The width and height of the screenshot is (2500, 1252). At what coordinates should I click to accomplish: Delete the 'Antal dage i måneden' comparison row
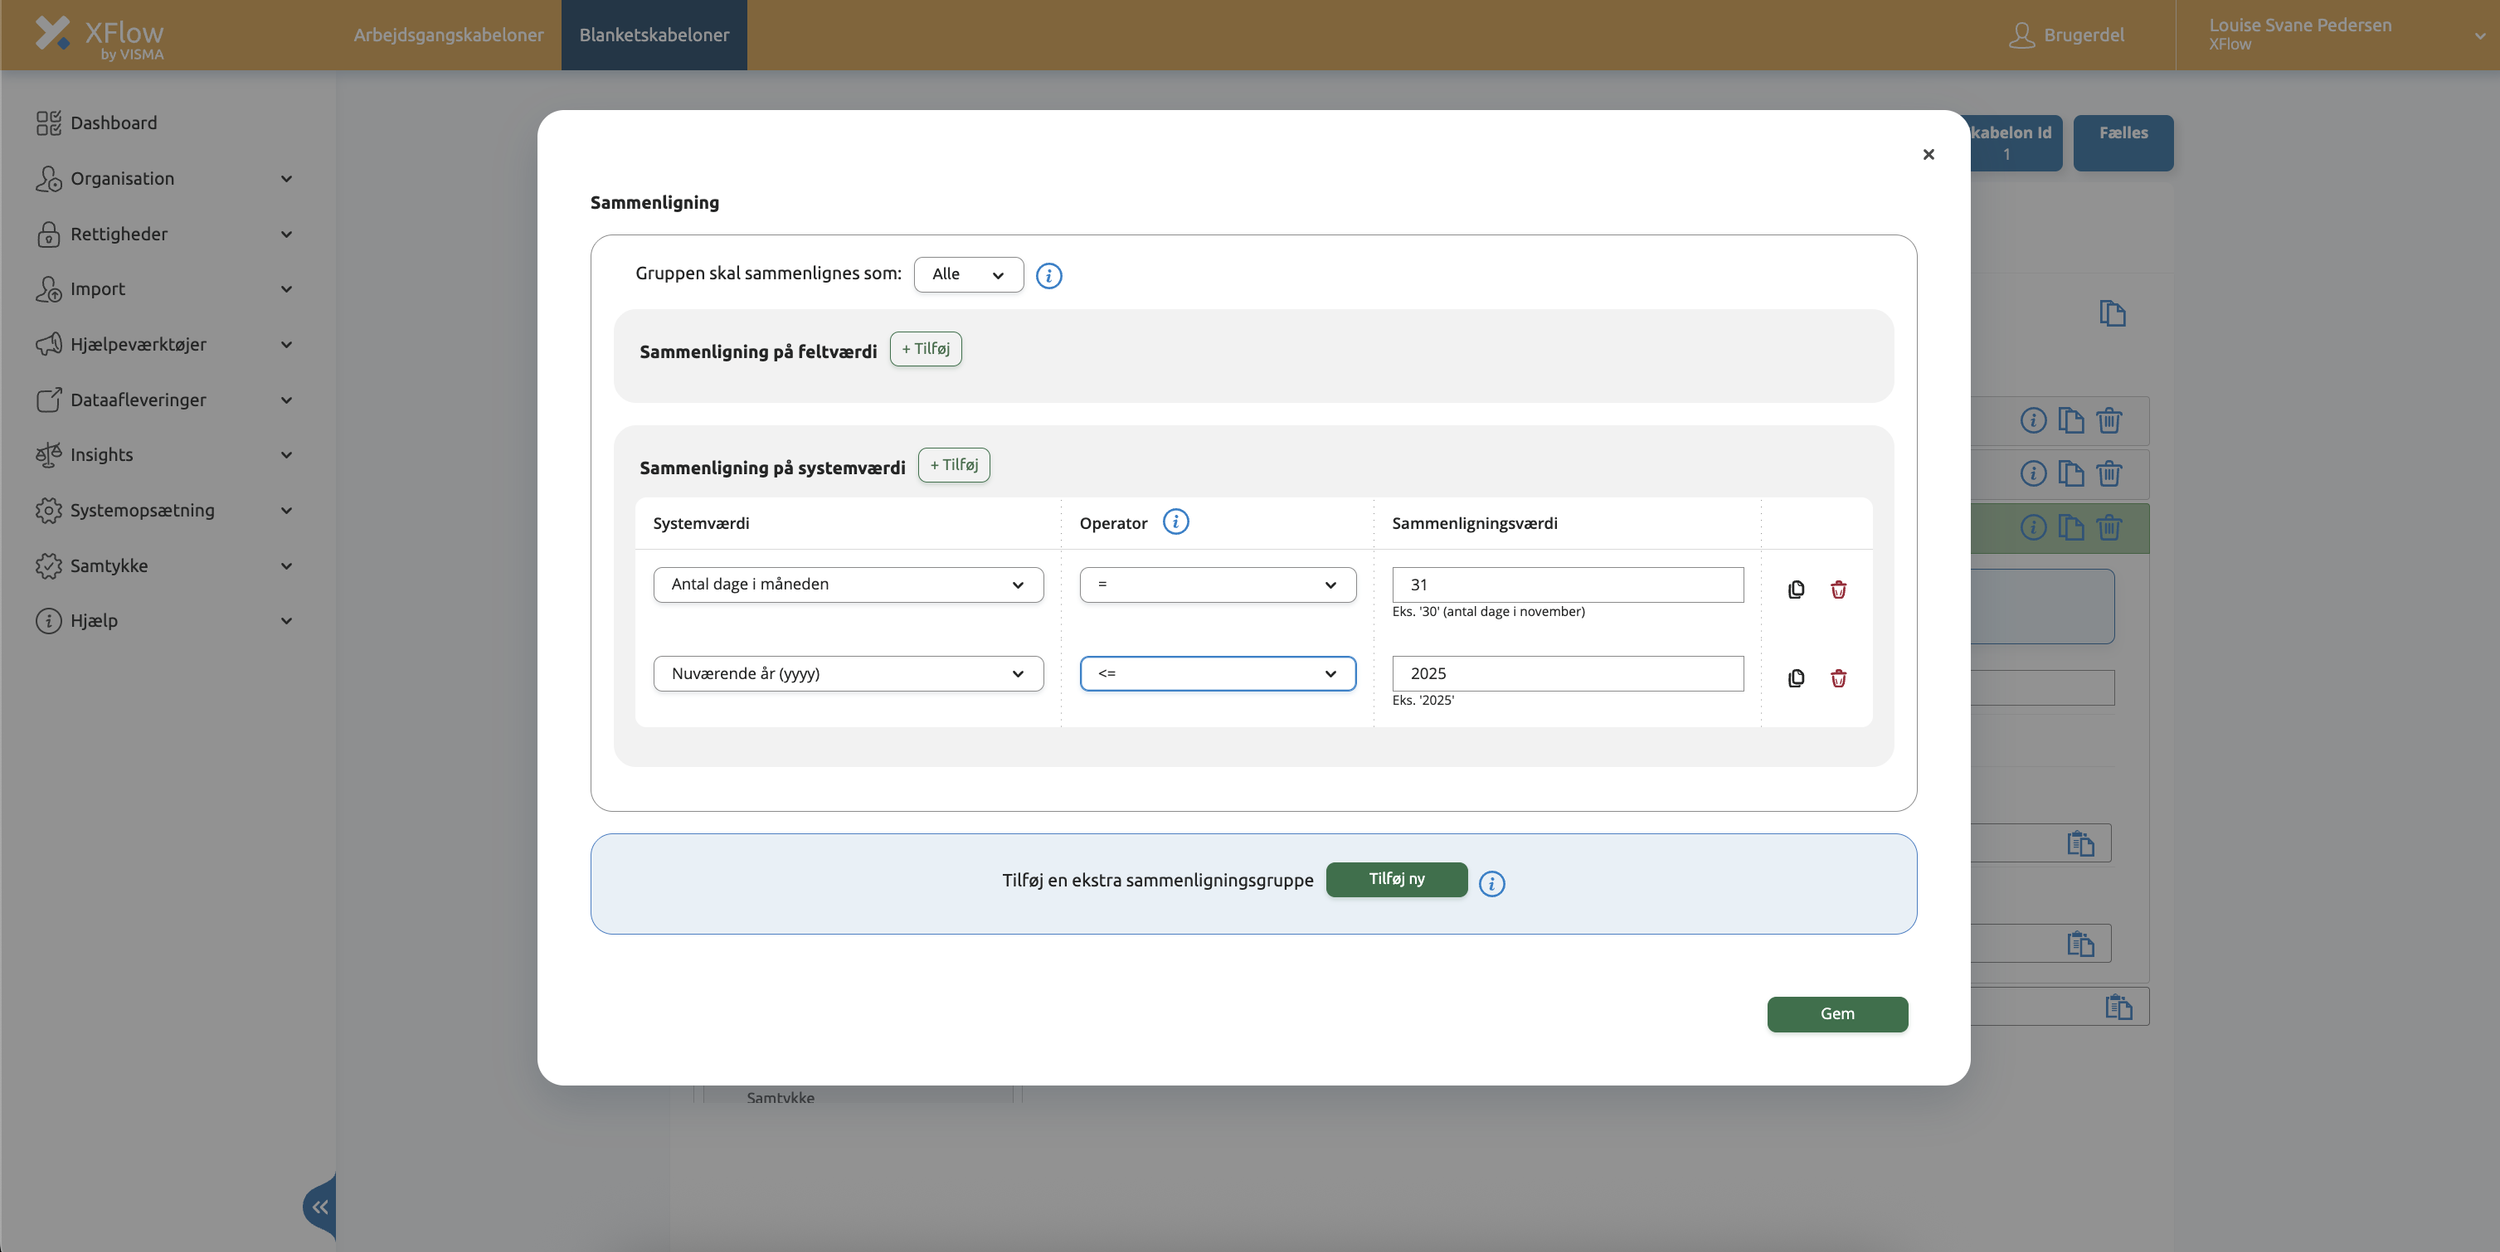pyautogui.click(x=1838, y=590)
